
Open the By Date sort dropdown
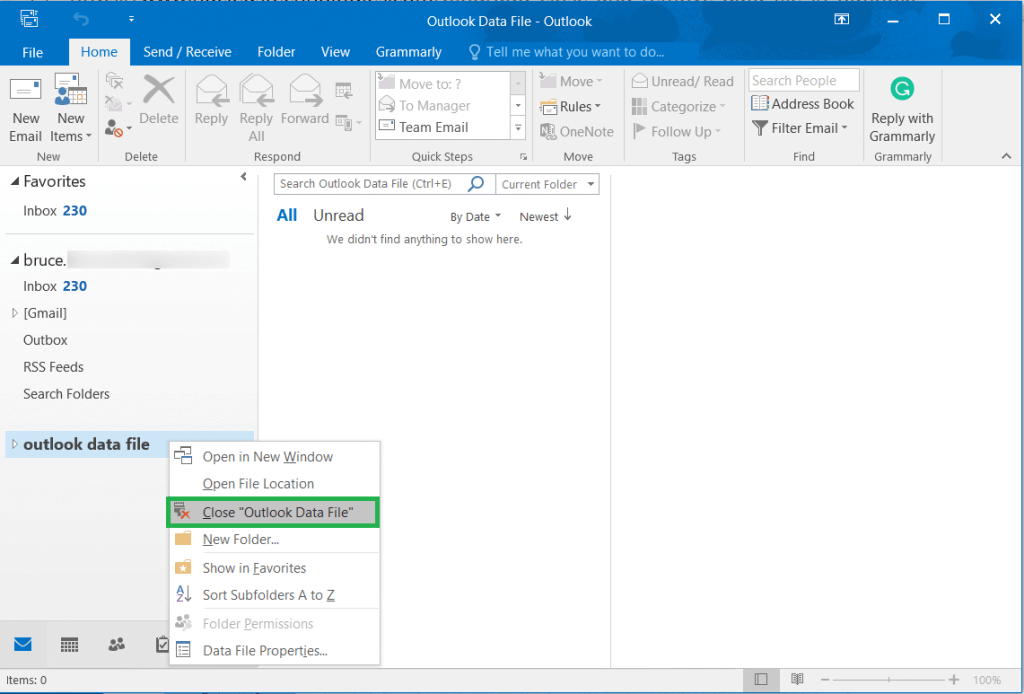(475, 217)
